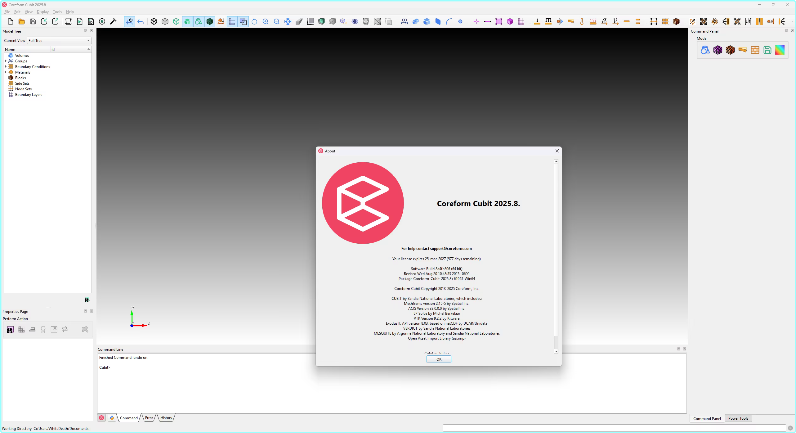Screen dimensions: 796x433
Task: Select Blocks in the model tree
Action: (x=20, y=78)
